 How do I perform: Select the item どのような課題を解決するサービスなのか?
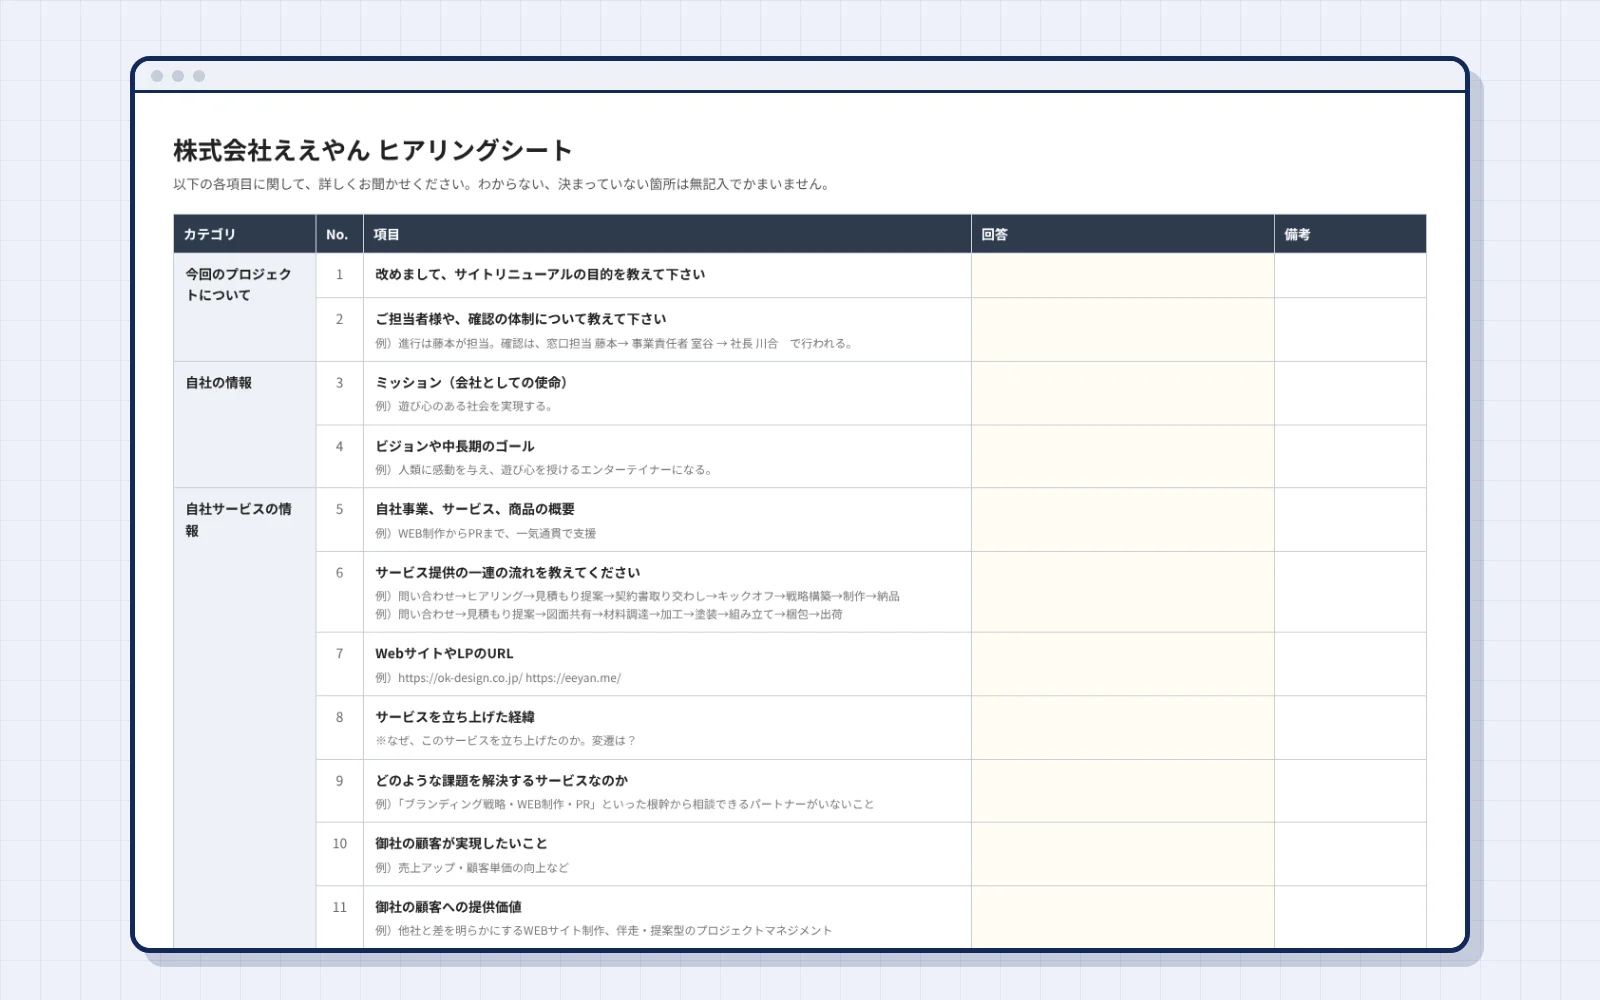tap(502, 780)
